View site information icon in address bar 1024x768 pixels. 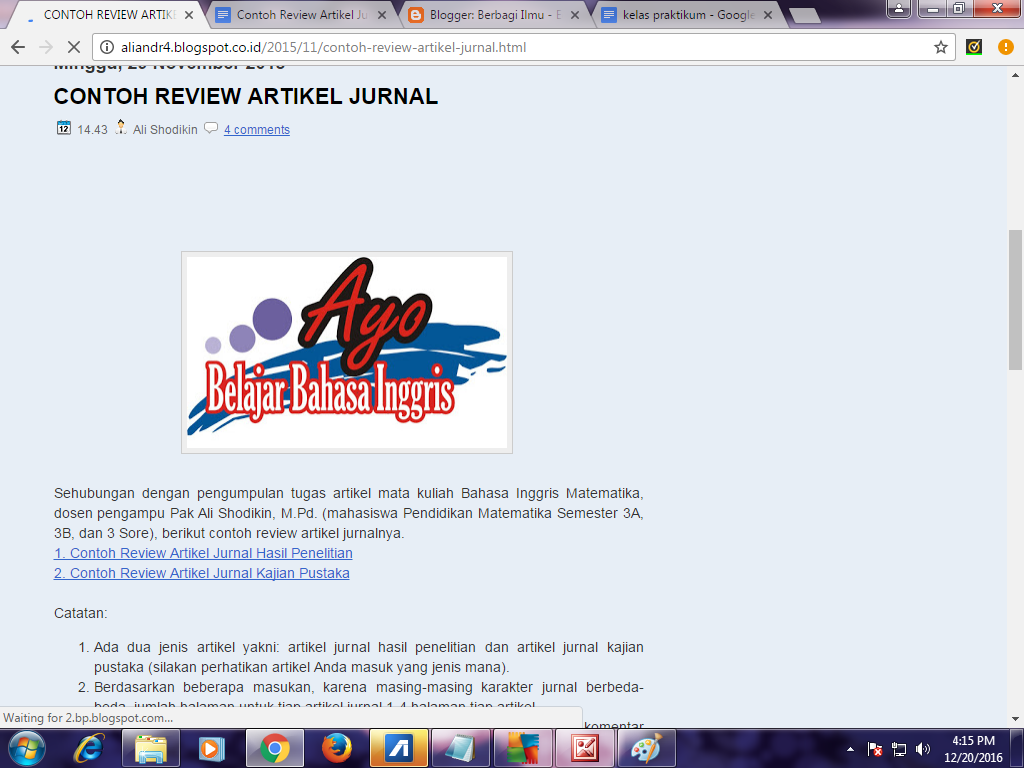(x=107, y=47)
